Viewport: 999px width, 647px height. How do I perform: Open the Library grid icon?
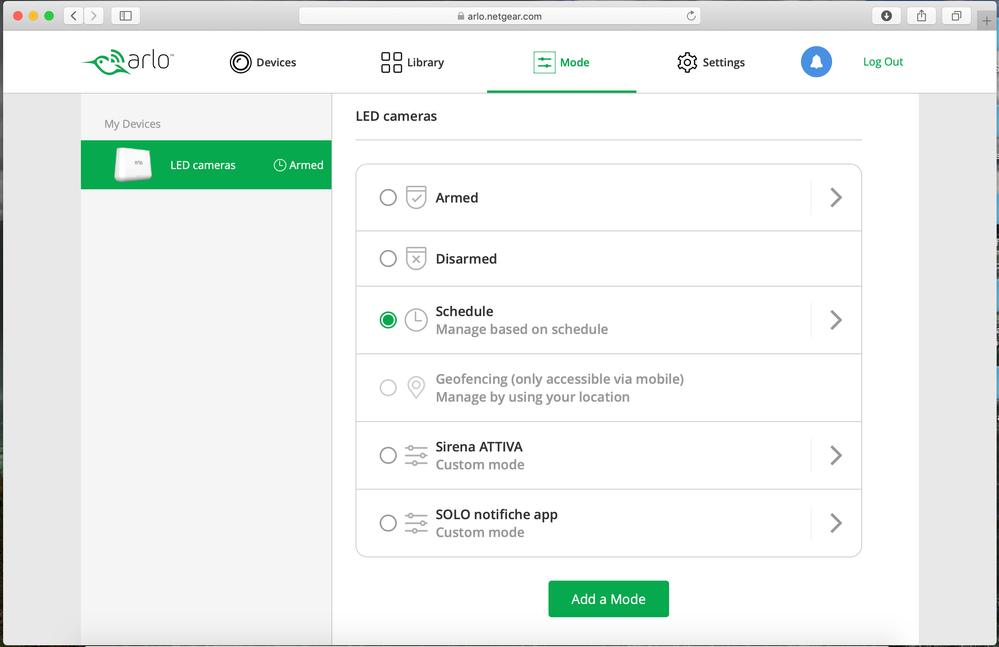[x=391, y=62]
